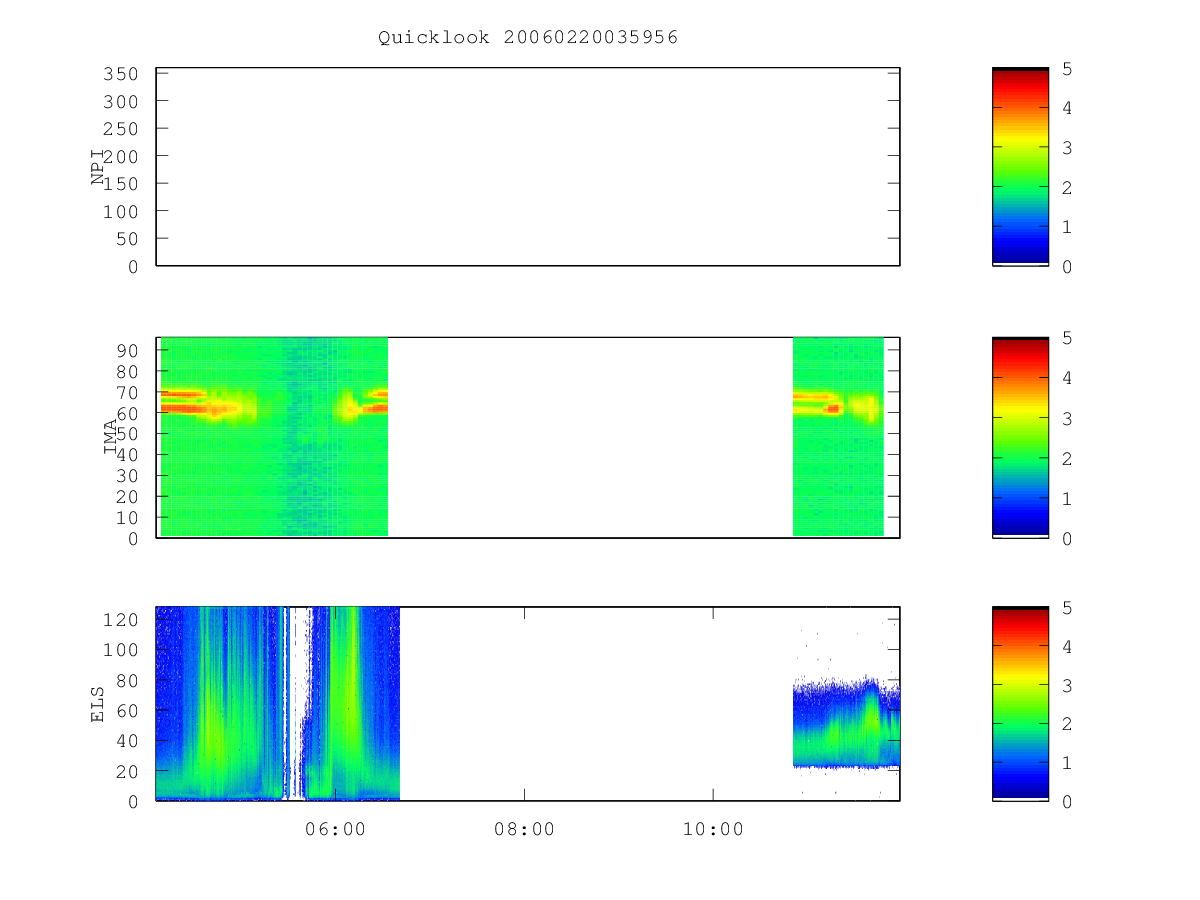Click the 40 tick on ELS axis
Screen dimensions: 1200x900
pos(127,741)
